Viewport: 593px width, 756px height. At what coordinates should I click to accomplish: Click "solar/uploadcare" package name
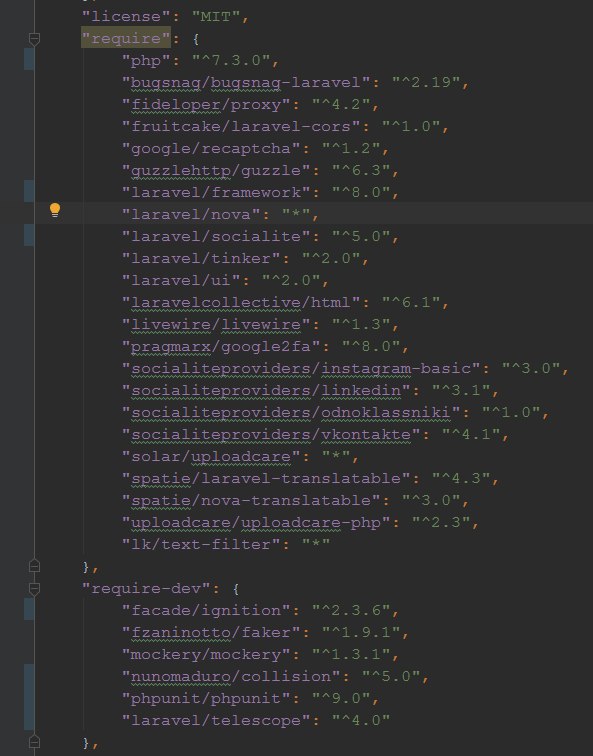click(211, 456)
